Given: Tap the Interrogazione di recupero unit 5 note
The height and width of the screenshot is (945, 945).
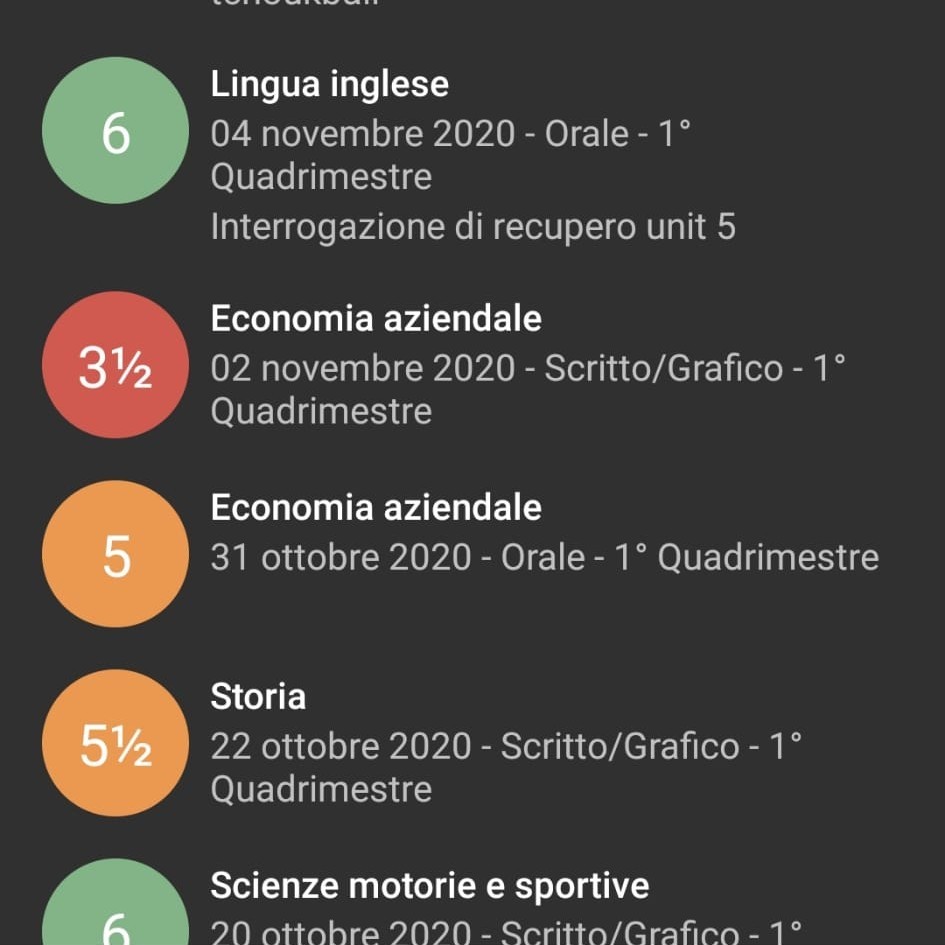Looking at the screenshot, I should [473, 227].
